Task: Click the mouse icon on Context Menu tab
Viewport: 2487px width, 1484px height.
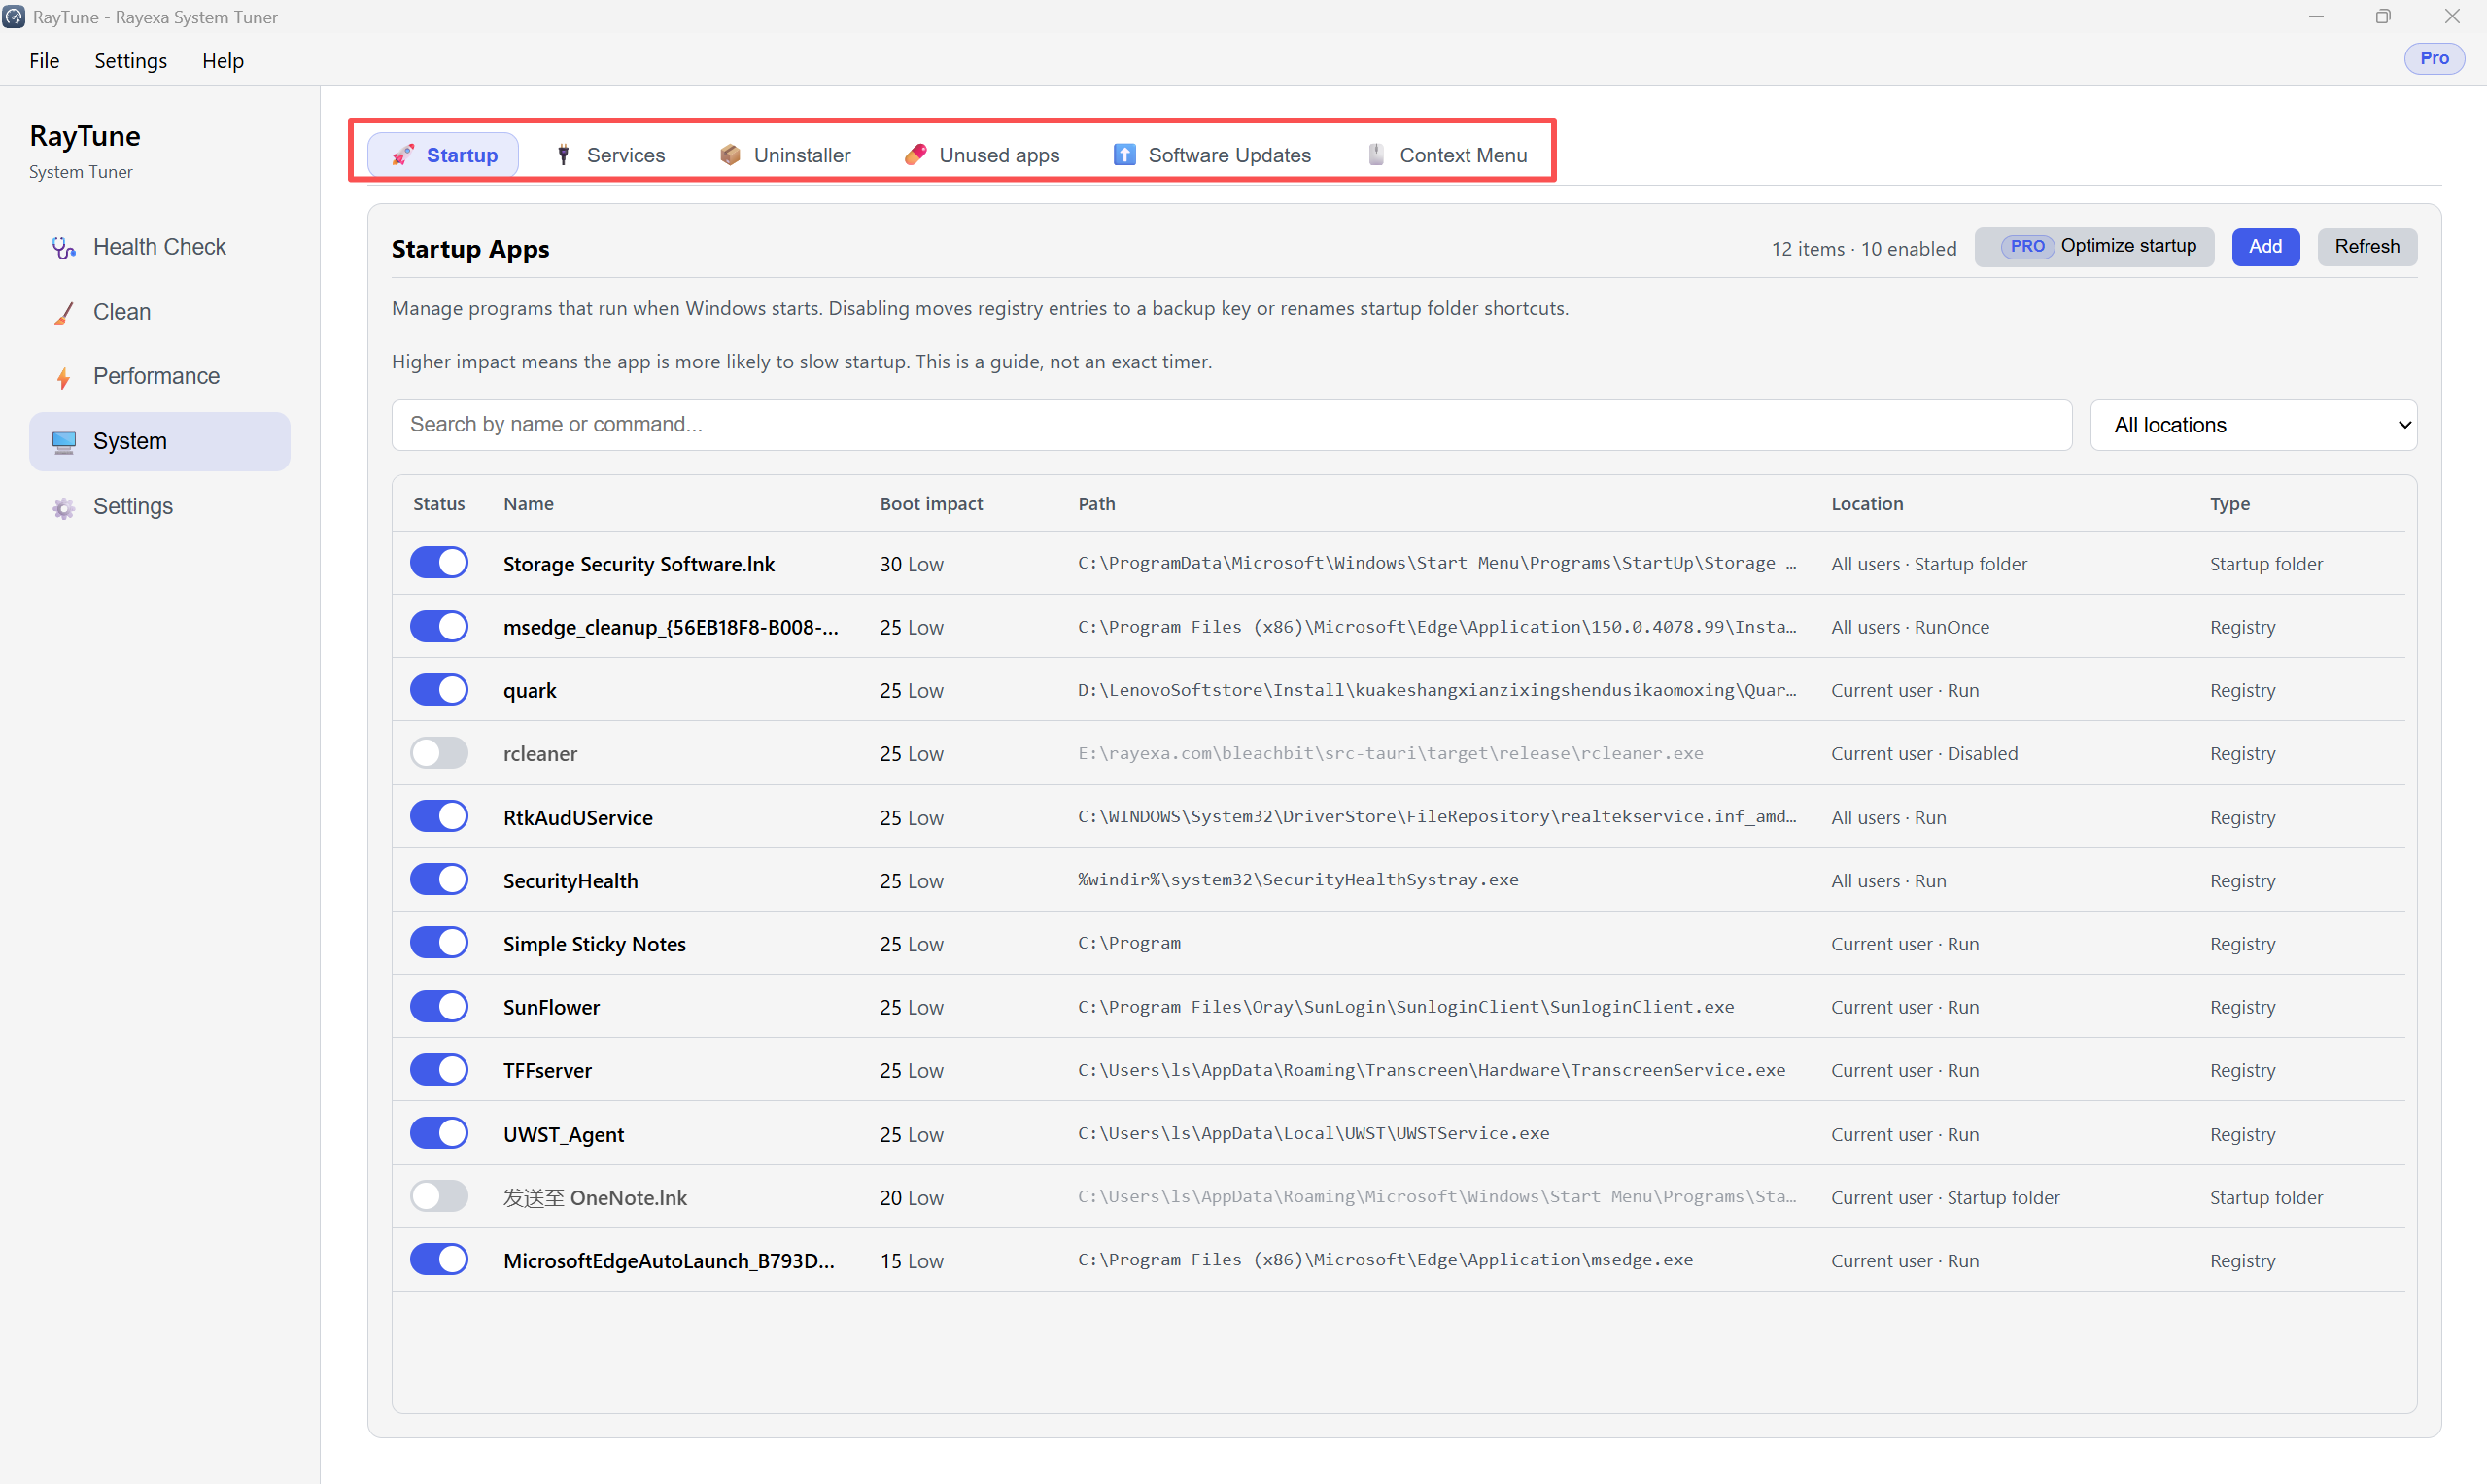Action: 1376,155
